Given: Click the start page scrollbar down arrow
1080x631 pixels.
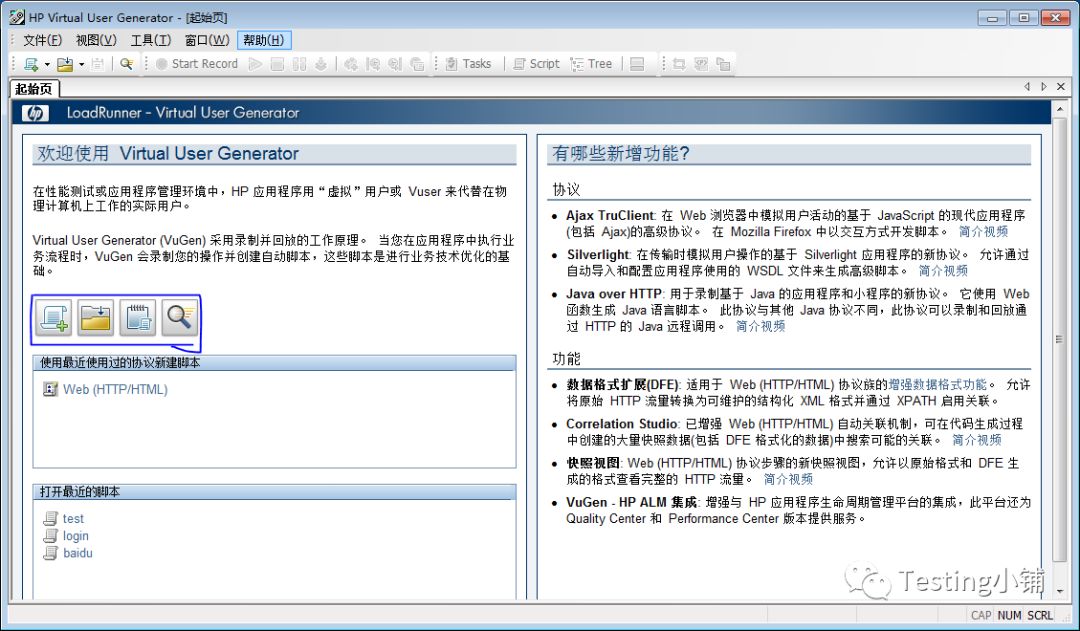Looking at the screenshot, I should tap(1061, 590).
